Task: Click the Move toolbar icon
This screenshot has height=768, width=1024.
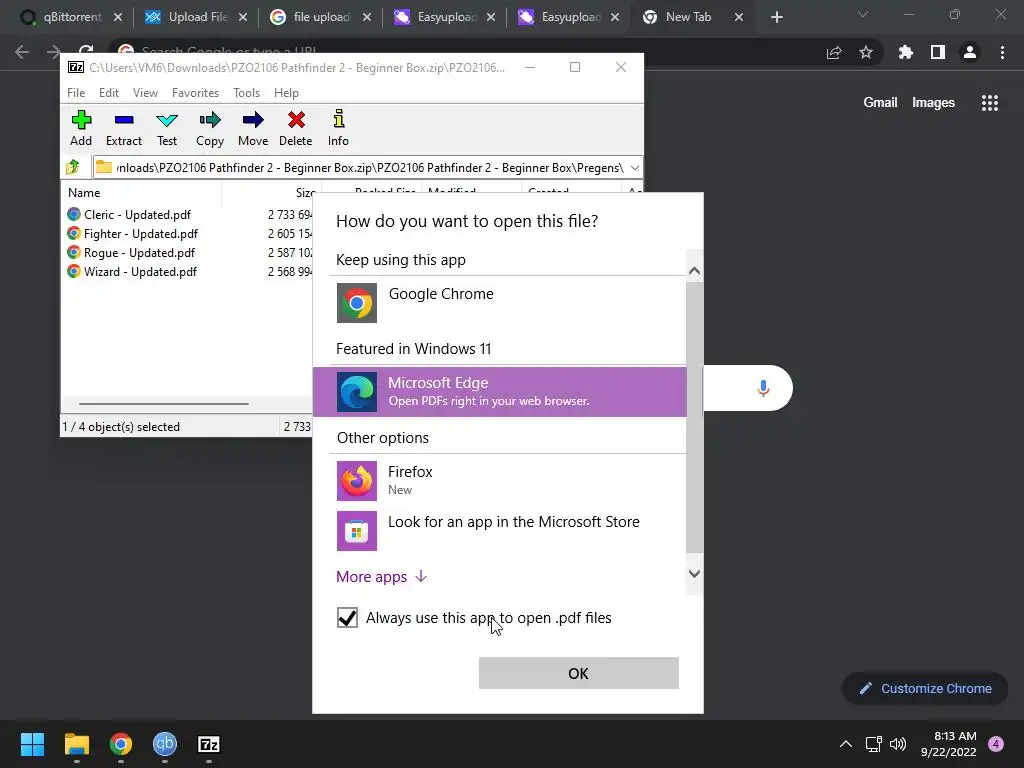Action: coord(253,128)
